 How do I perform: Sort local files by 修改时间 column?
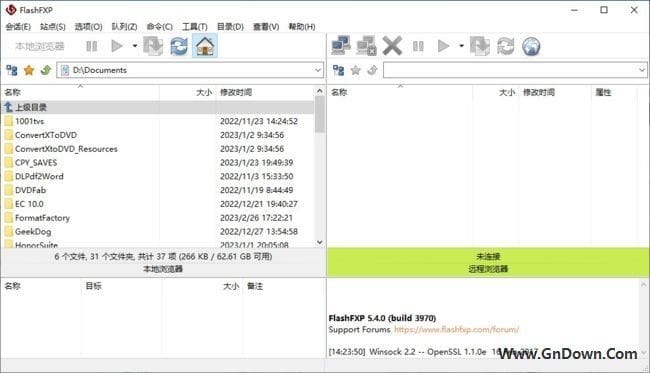tap(265, 92)
